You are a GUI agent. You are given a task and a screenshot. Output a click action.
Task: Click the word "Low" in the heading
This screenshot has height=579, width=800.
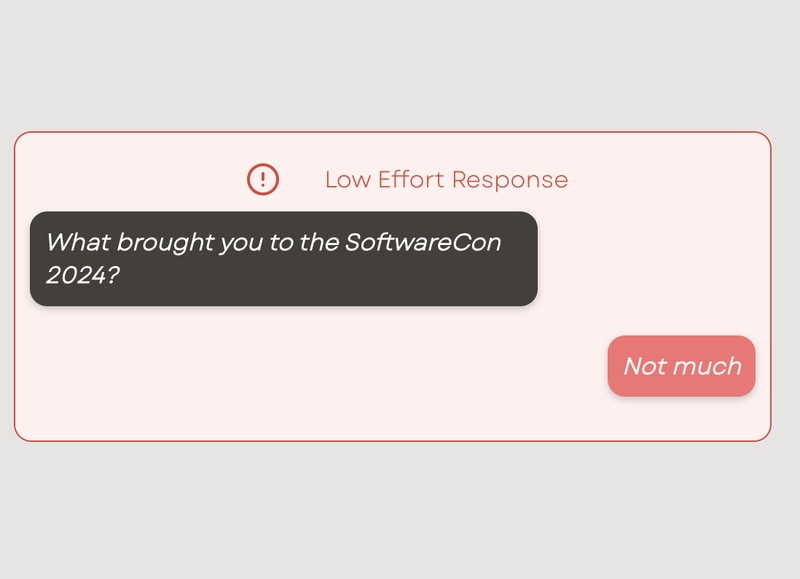(x=347, y=180)
